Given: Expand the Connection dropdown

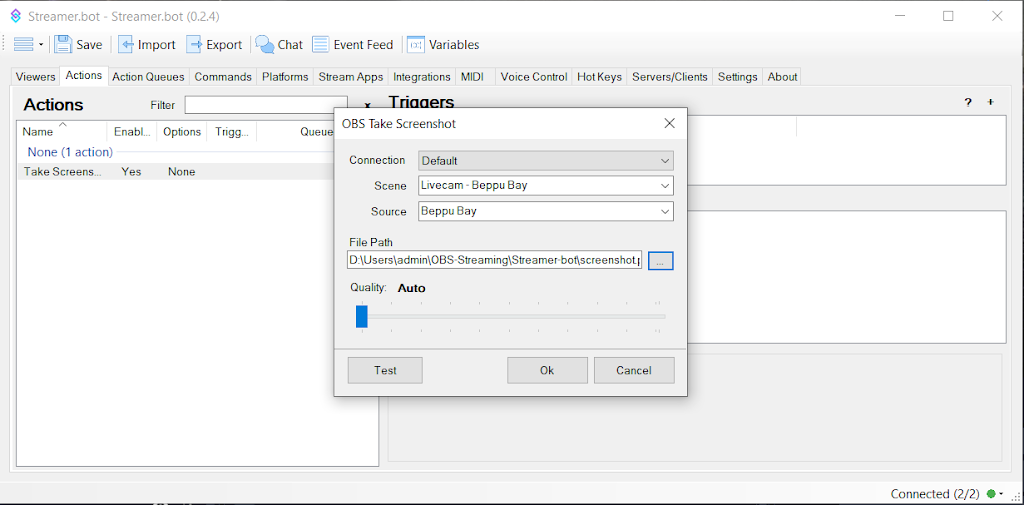Looking at the screenshot, I should [546, 160].
